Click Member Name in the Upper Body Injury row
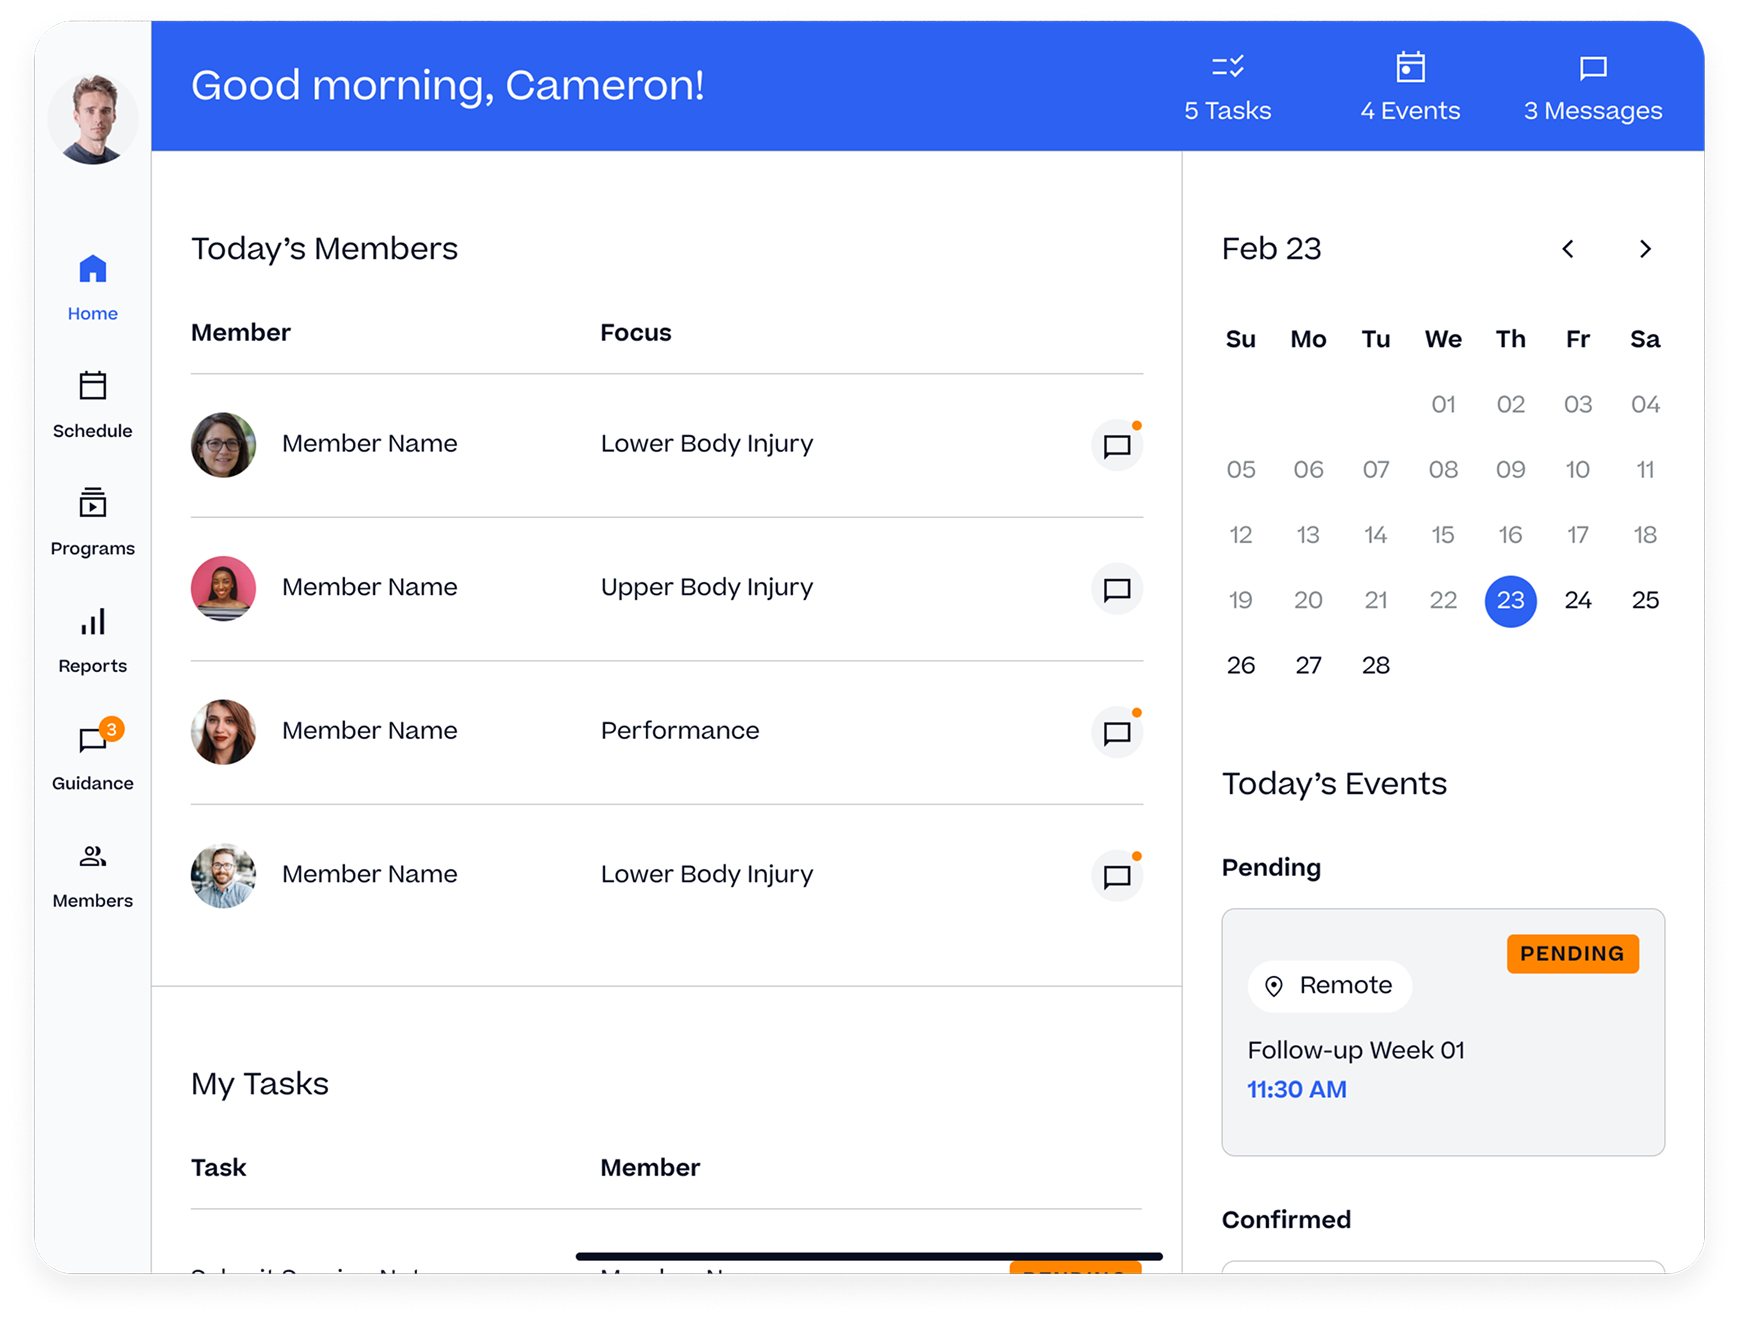 [x=370, y=587]
